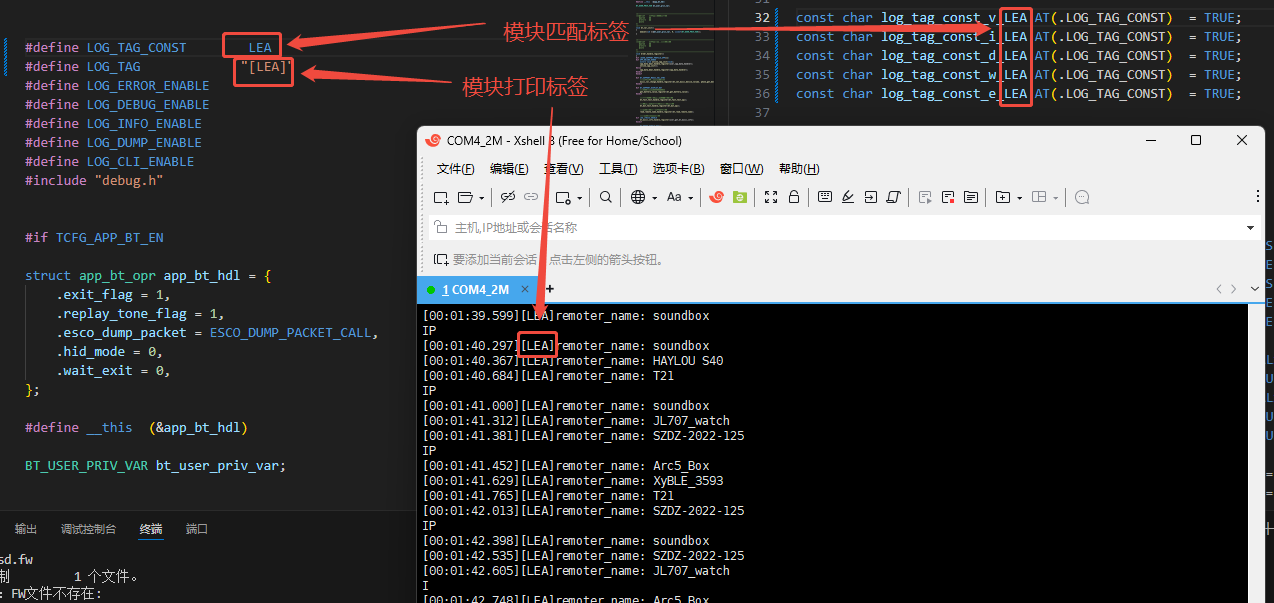Open the 工具(T) menu in Xshell
The width and height of the screenshot is (1274, 603).
click(618, 169)
